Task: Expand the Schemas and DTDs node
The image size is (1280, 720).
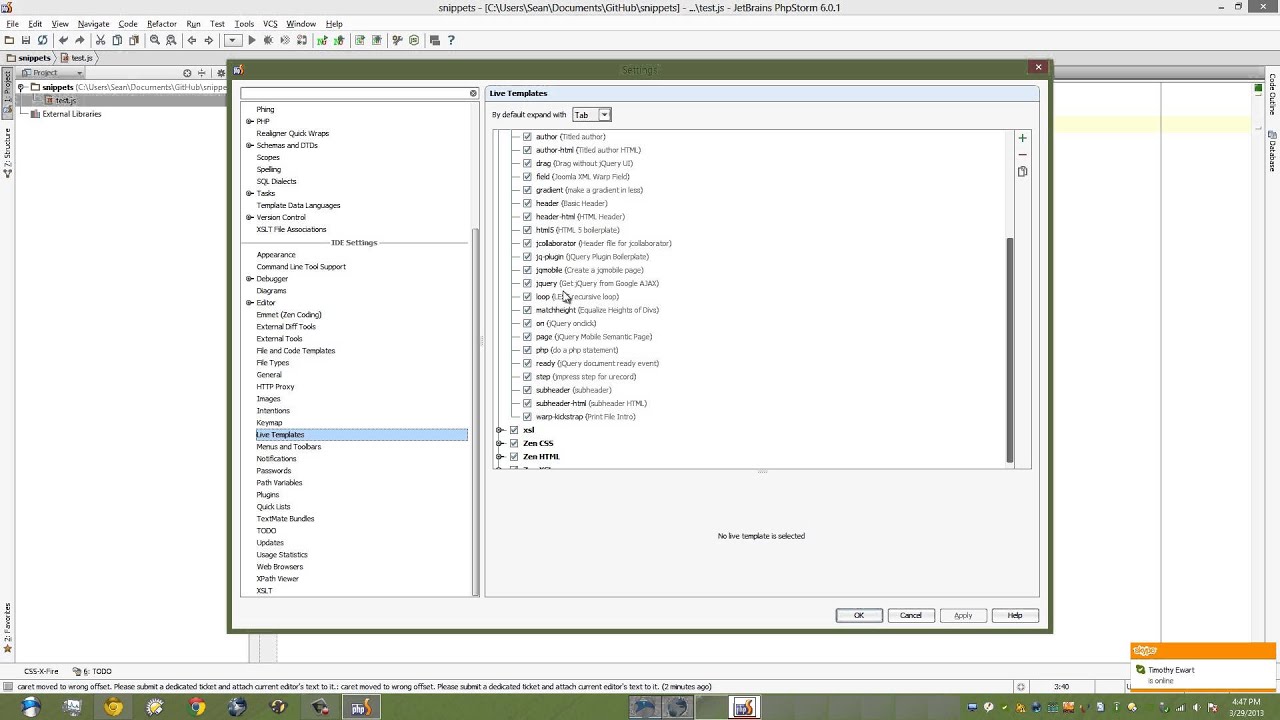Action: pos(249,145)
